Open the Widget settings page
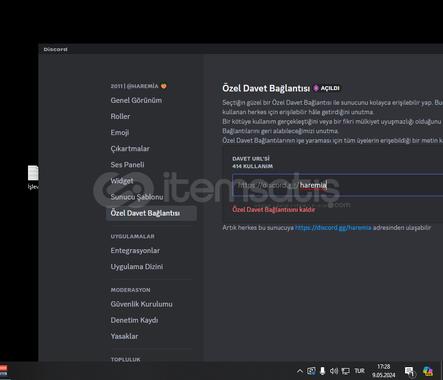This screenshot has height=380, width=443. [x=122, y=181]
